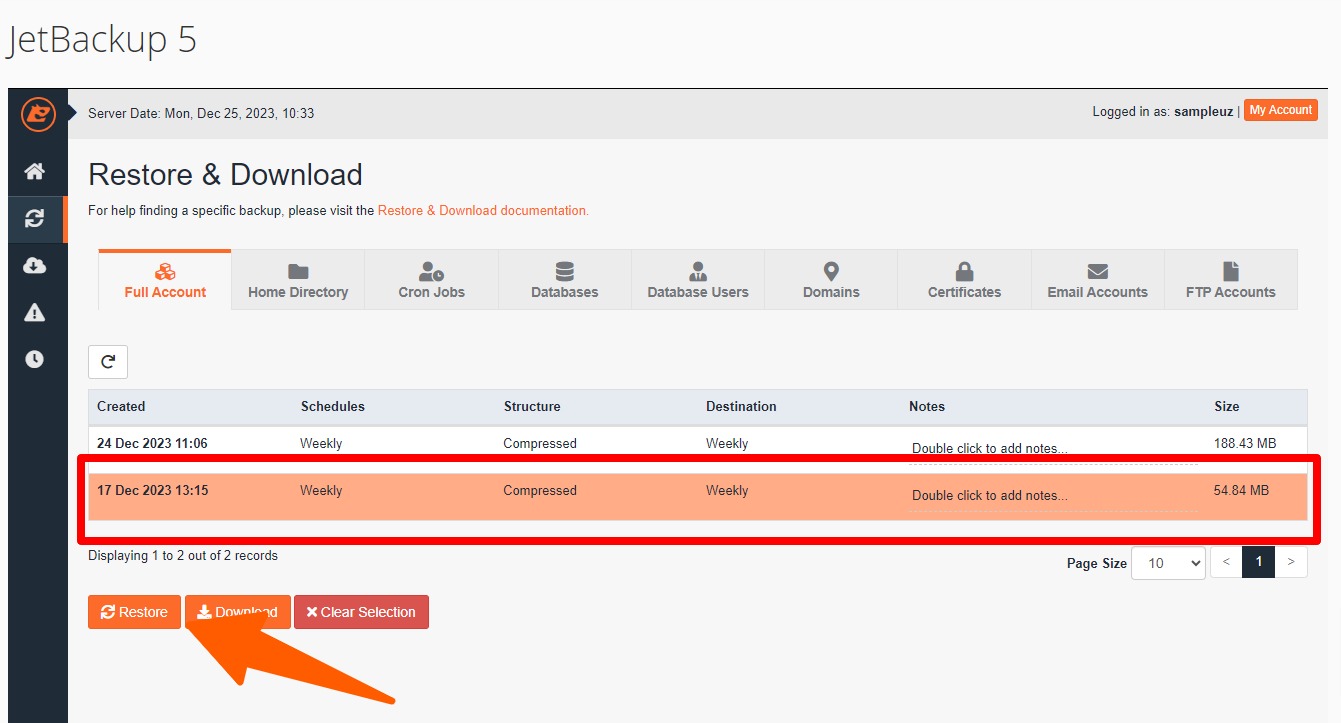
Task: Open the Page Size dropdown
Action: 1168,563
